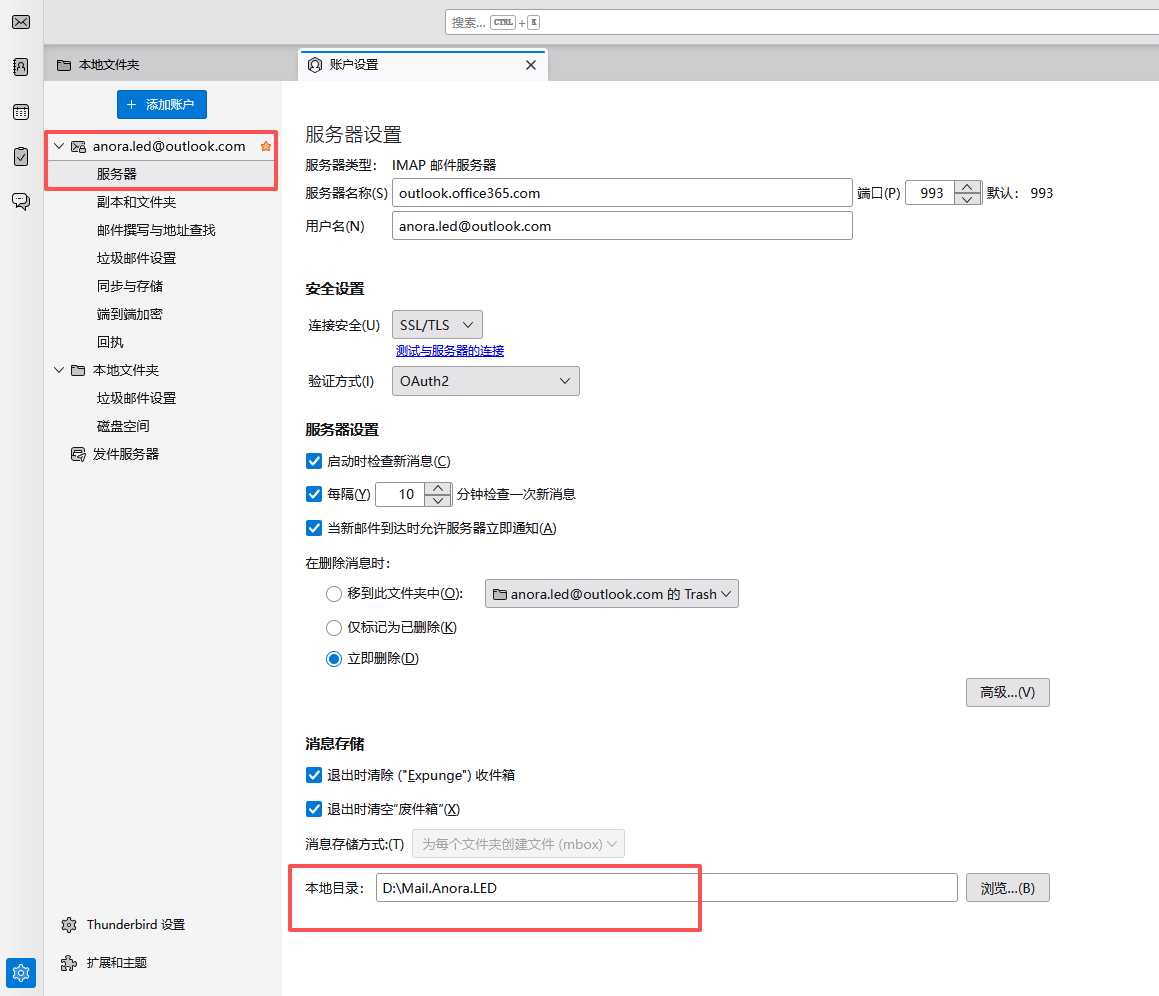Image resolution: width=1159 pixels, height=996 pixels.
Task: Click the top search box
Action: pyautogui.click(x=802, y=22)
